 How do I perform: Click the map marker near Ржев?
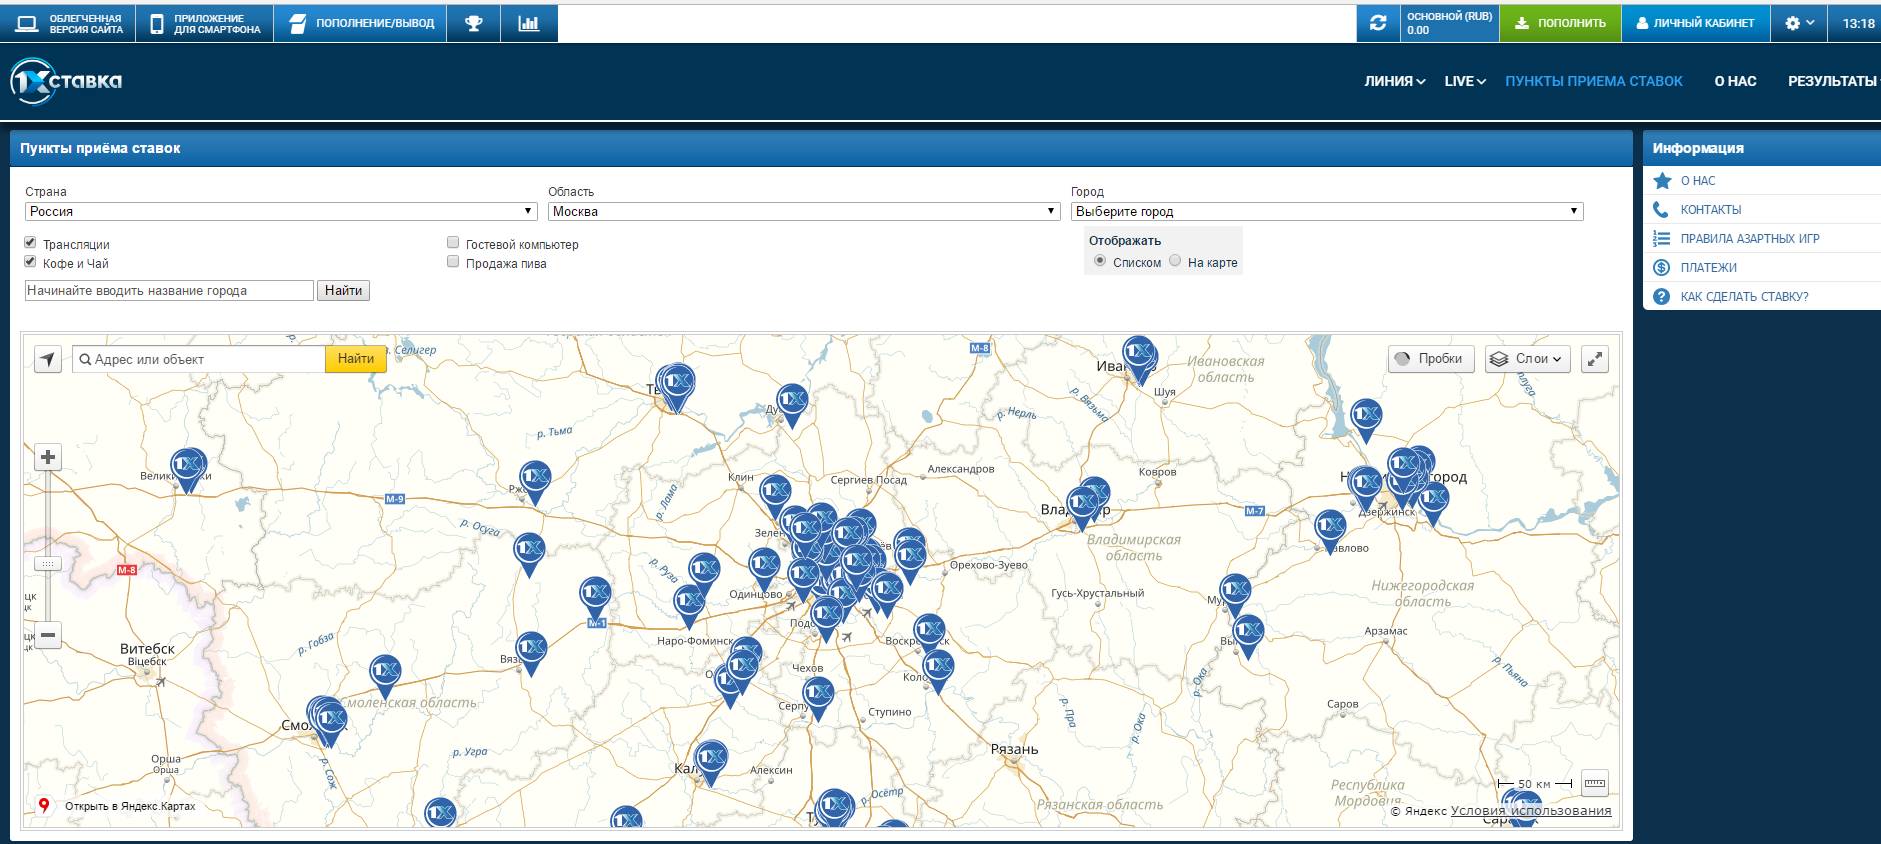click(535, 481)
